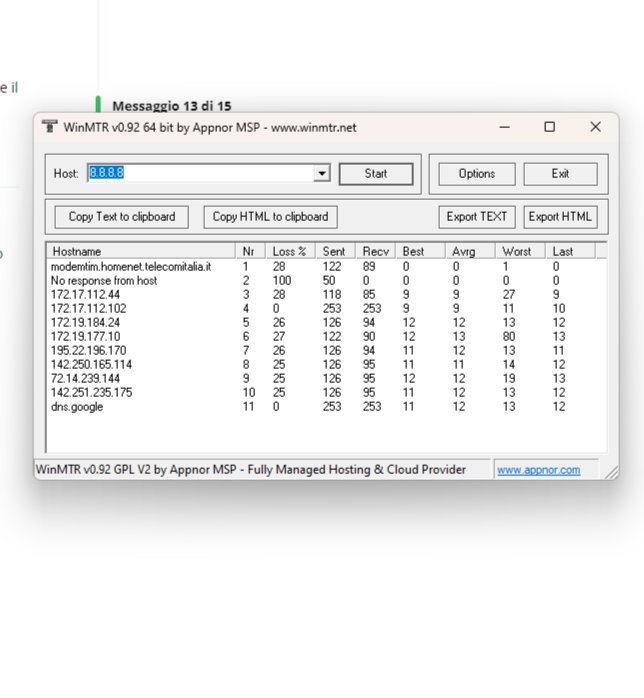
Task: Click the Exit button
Action: [560, 174]
